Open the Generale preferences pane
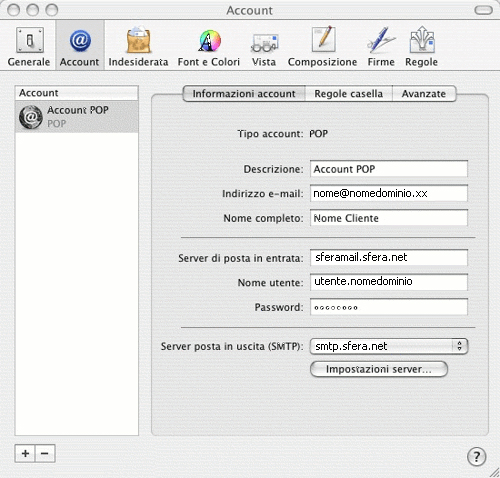This screenshot has height=478, width=500. 29,47
